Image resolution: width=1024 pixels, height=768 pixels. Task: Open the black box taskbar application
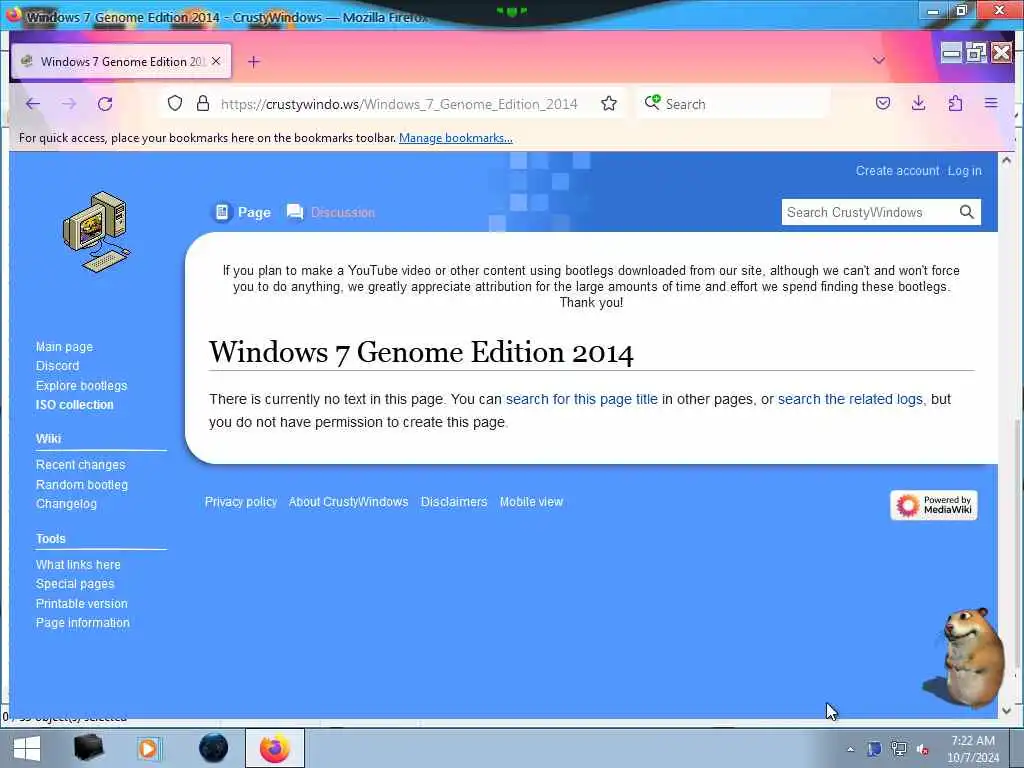point(88,748)
